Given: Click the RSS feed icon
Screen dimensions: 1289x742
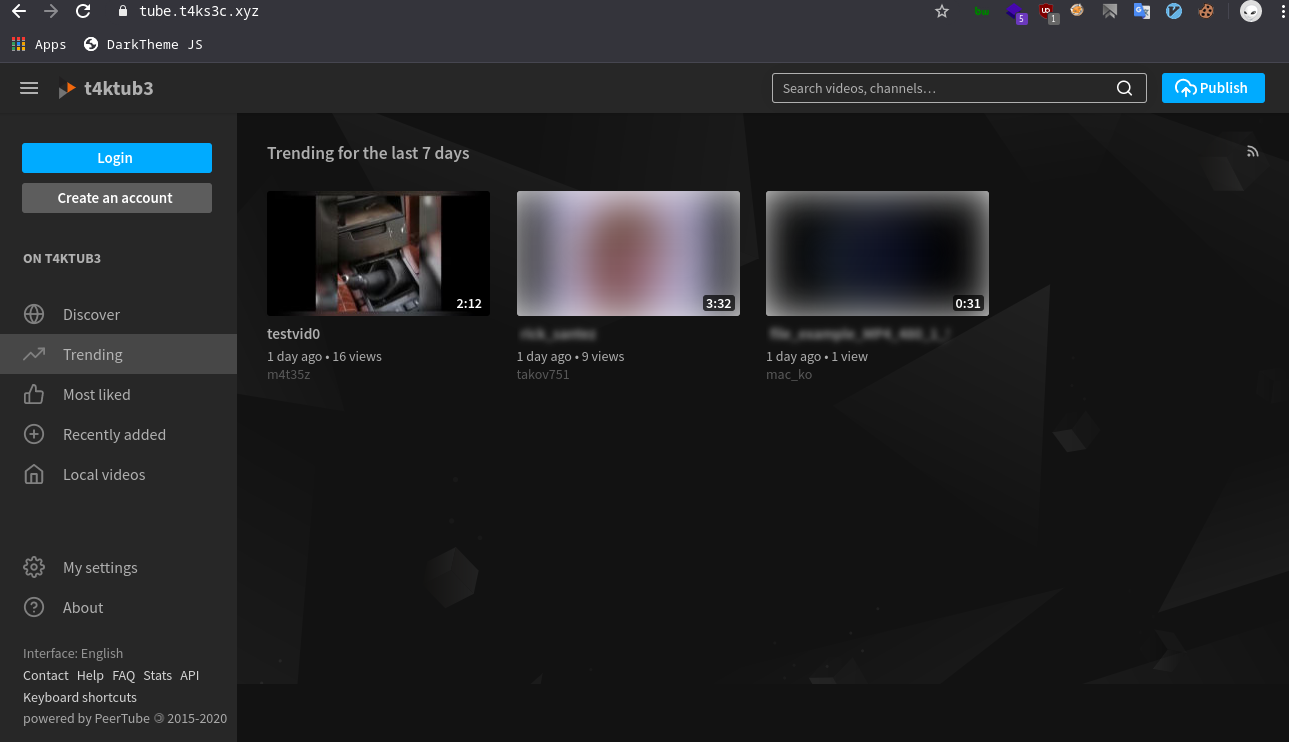Looking at the screenshot, I should [1252, 152].
